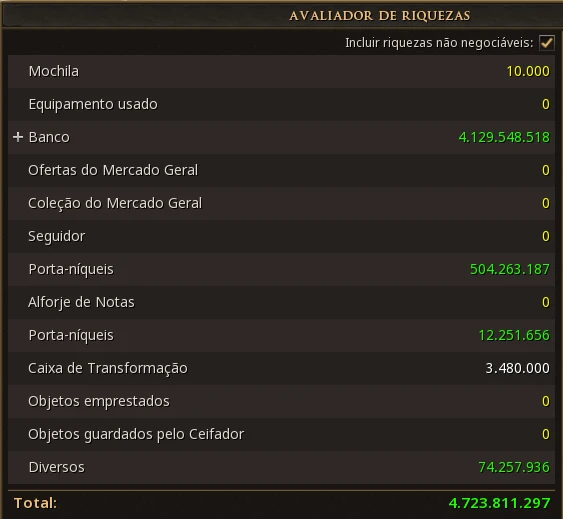Click the Equipamento usado row
563x519 pixels.
click(281, 105)
